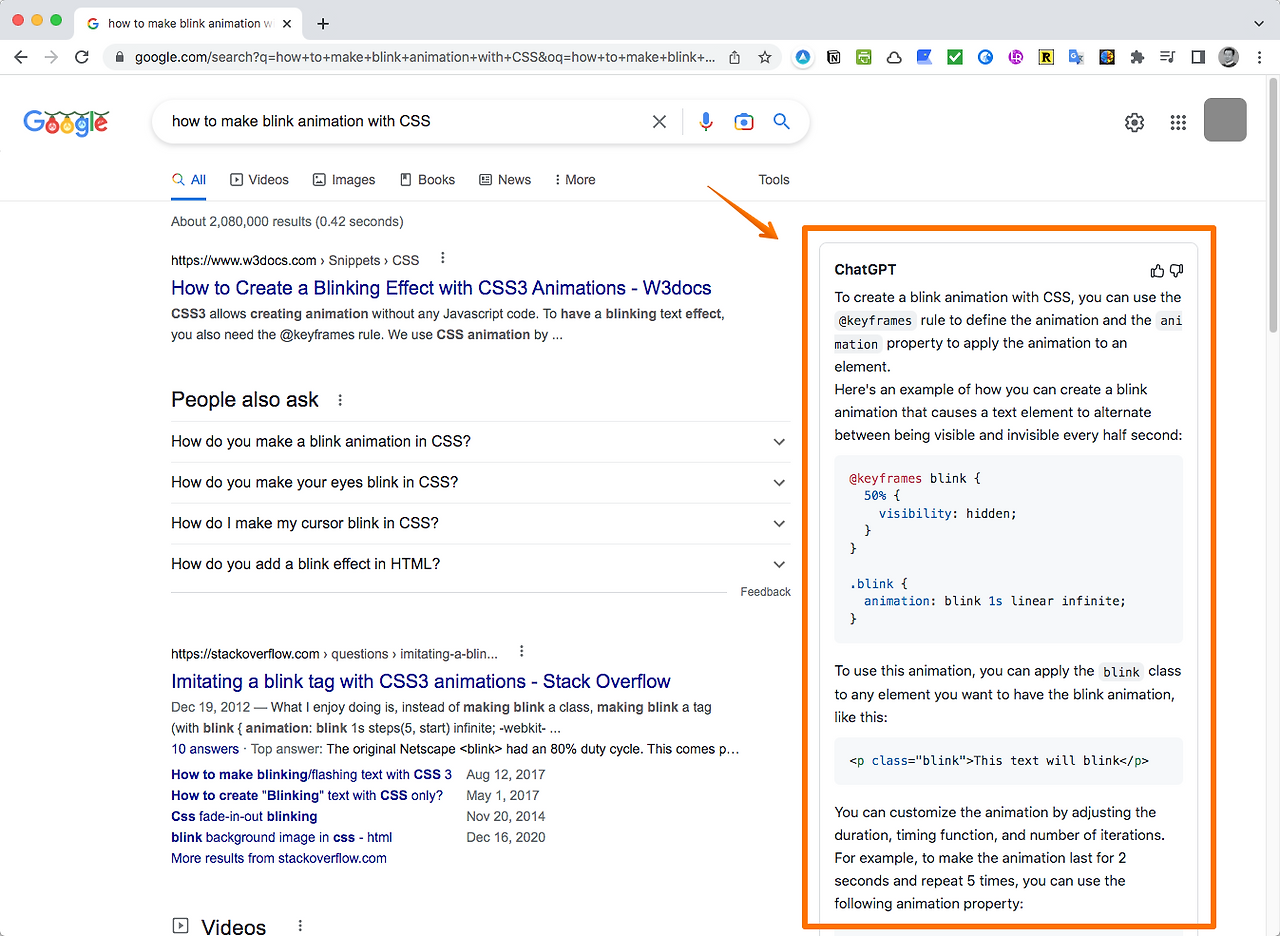Screen dimensions: 1280x936
Task: Close the blink animation browser tab
Action: pos(286,23)
